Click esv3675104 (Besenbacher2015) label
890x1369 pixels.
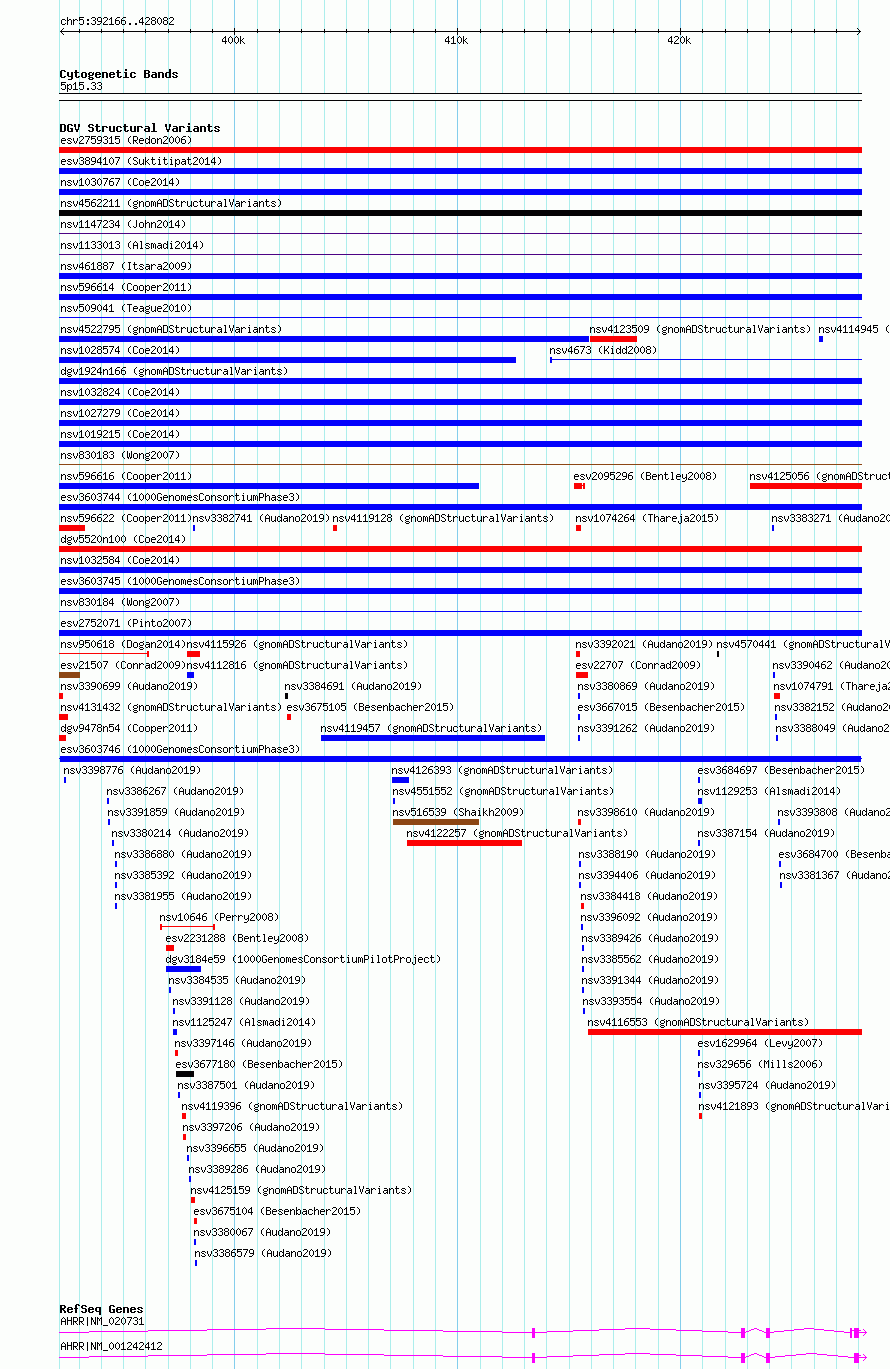tap(277, 1211)
